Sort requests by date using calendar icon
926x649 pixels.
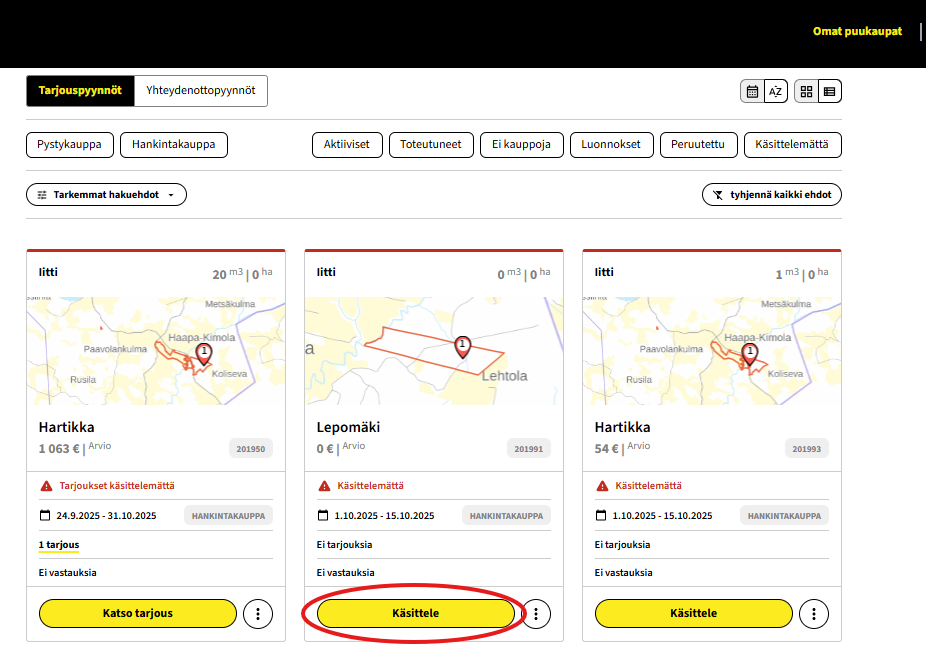coord(752,92)
